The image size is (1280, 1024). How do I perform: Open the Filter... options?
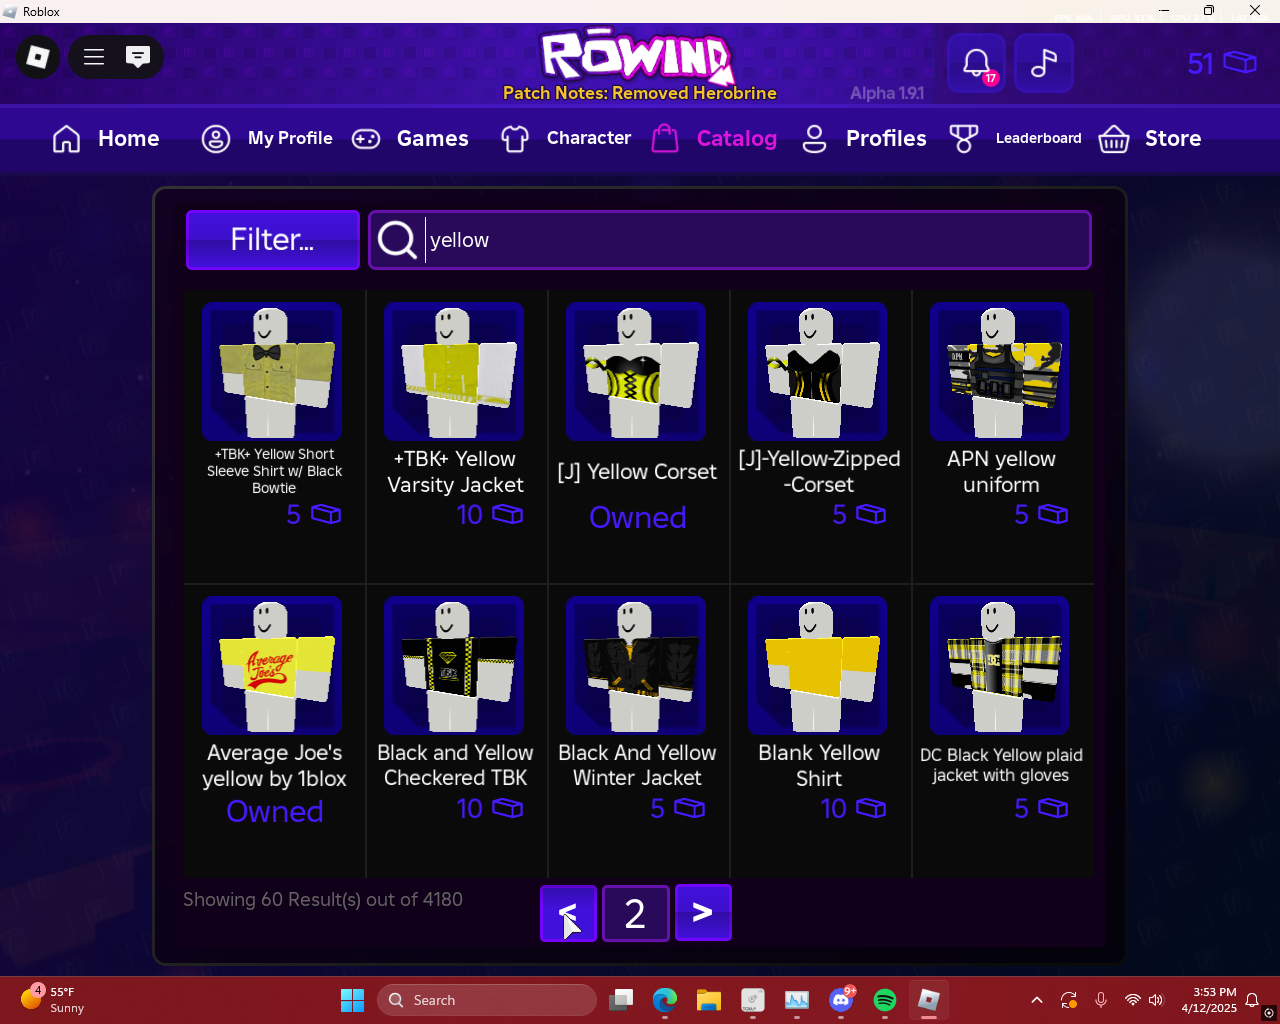pyautogui.click(x=273, y=240)
